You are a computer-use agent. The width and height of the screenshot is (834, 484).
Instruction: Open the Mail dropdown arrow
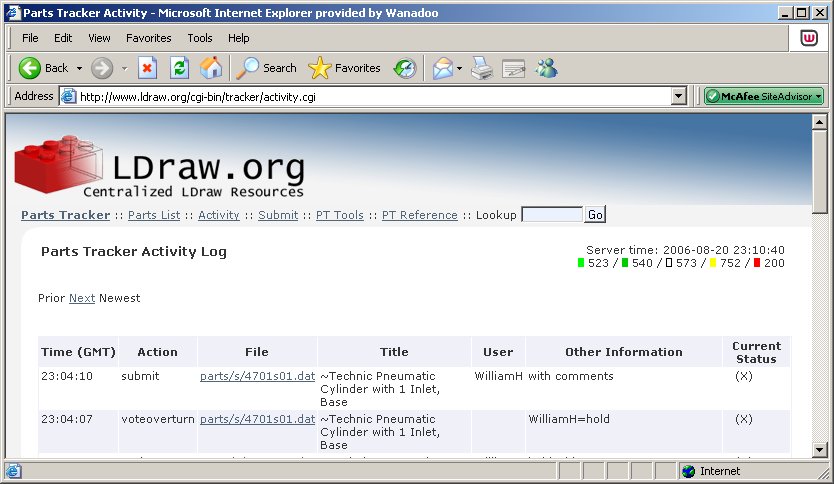(459, 69)
